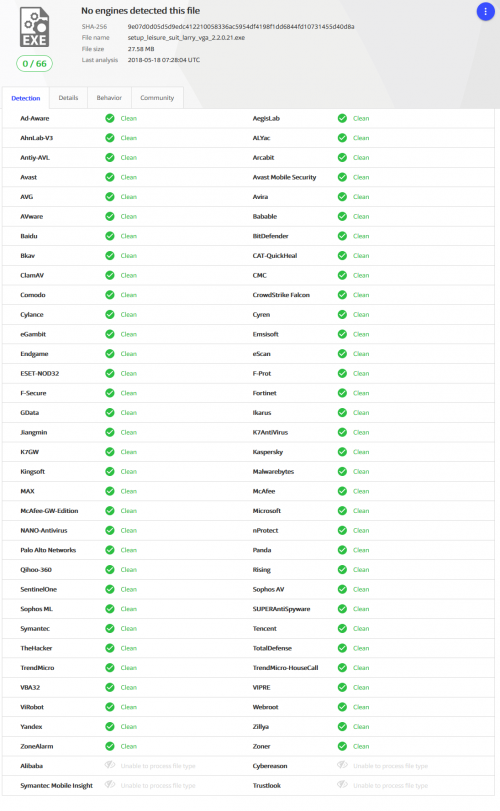Click the SHA-256 hash value
Image resolution: width=500 pixels, height=811 pixels.
coord(241,27)
